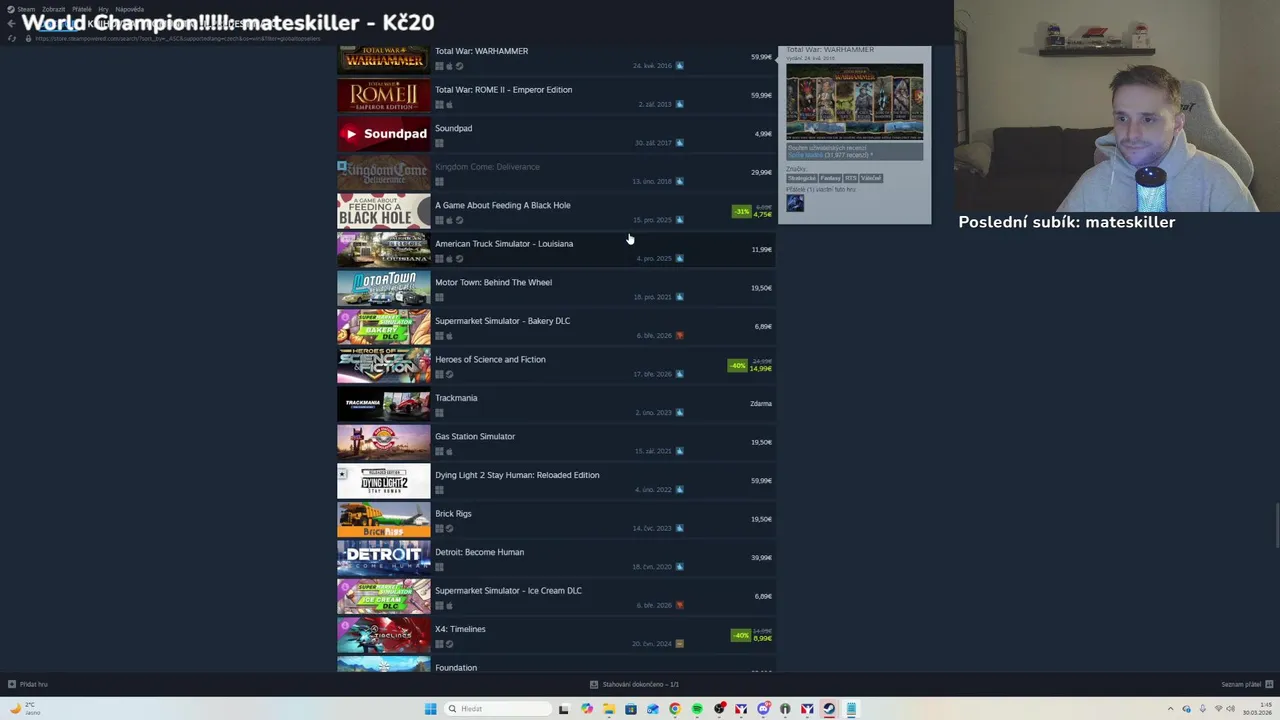The width and height of the screenshot is (1280, 720).
Task: Click the -31% discount badge for Black Hole
Action: 741,211
